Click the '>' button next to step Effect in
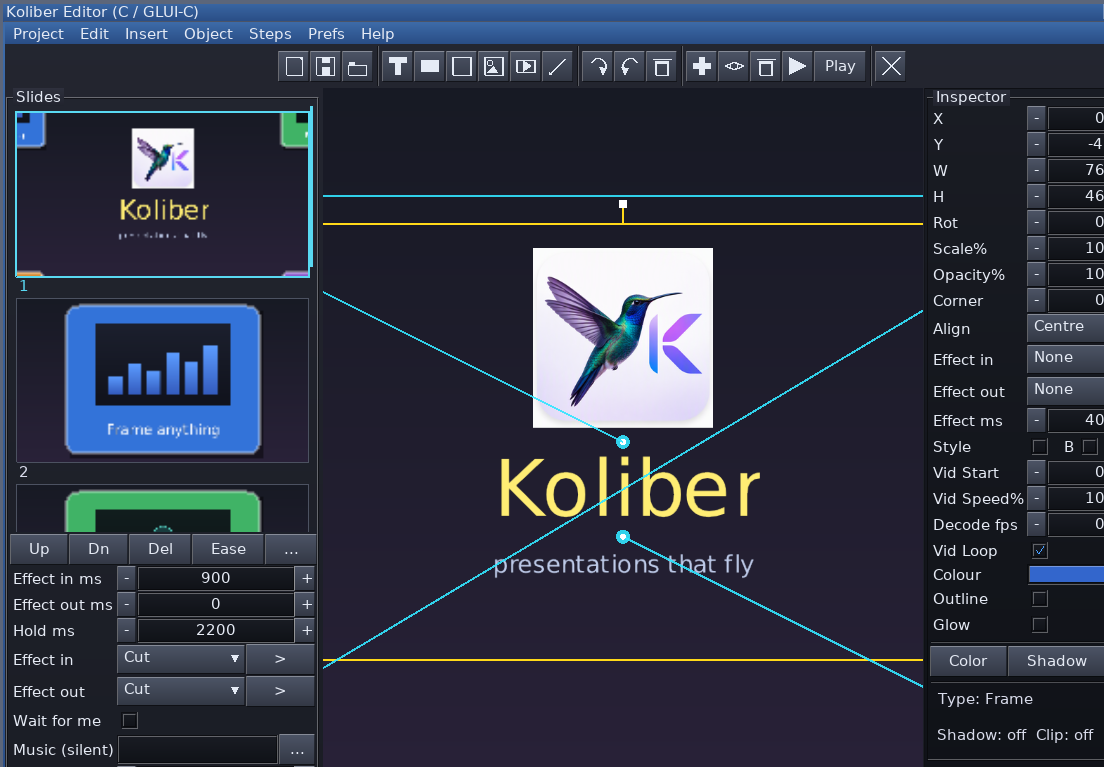 tap(280, 659)
